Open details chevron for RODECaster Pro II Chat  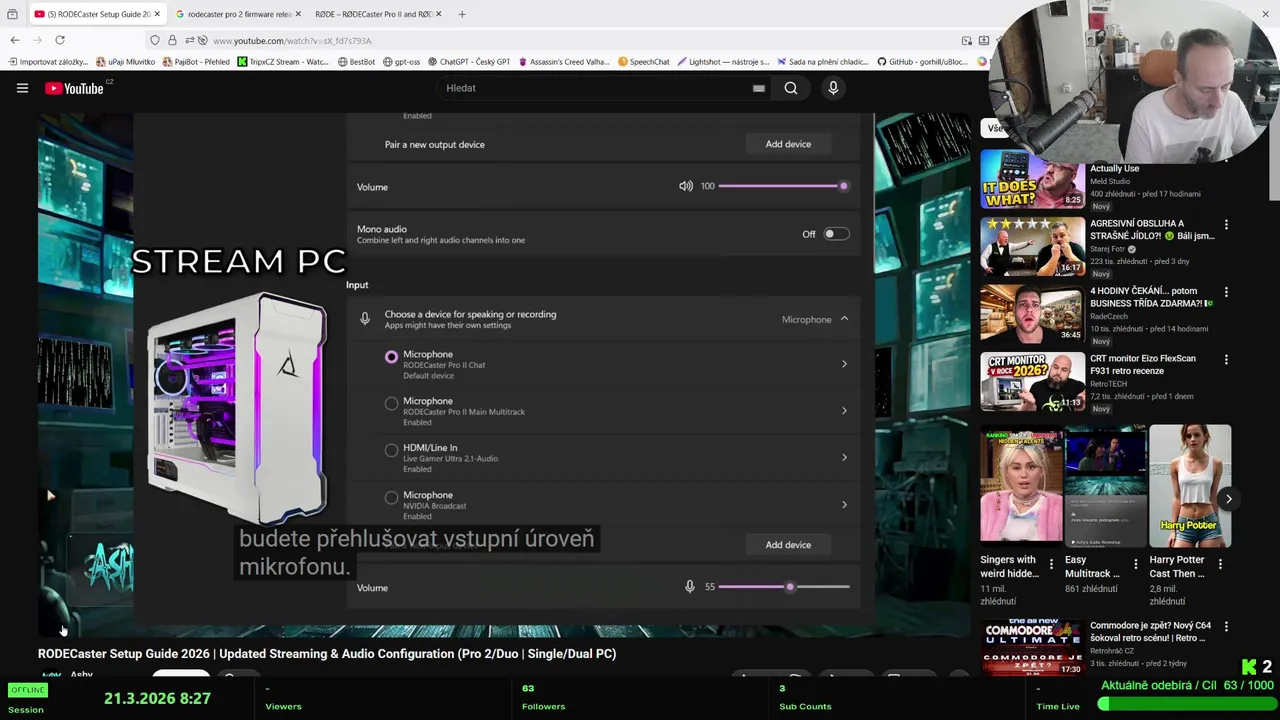click(x=844, y=364)
